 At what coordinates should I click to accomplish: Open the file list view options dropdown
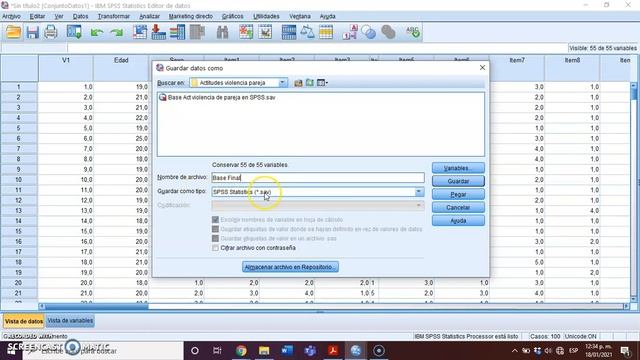(x=322, y=83)
